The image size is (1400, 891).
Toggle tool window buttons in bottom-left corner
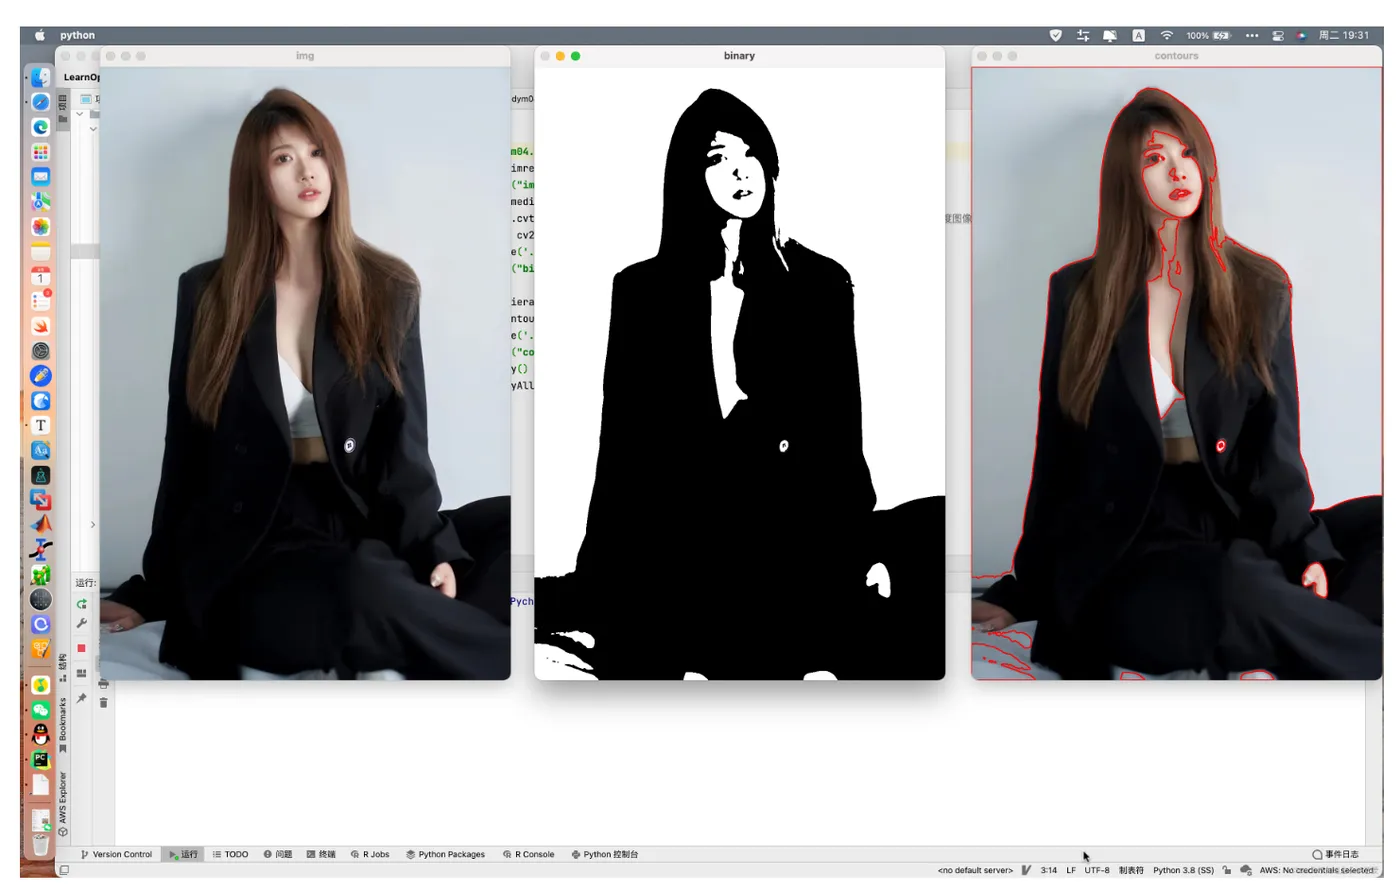point(64,871)
